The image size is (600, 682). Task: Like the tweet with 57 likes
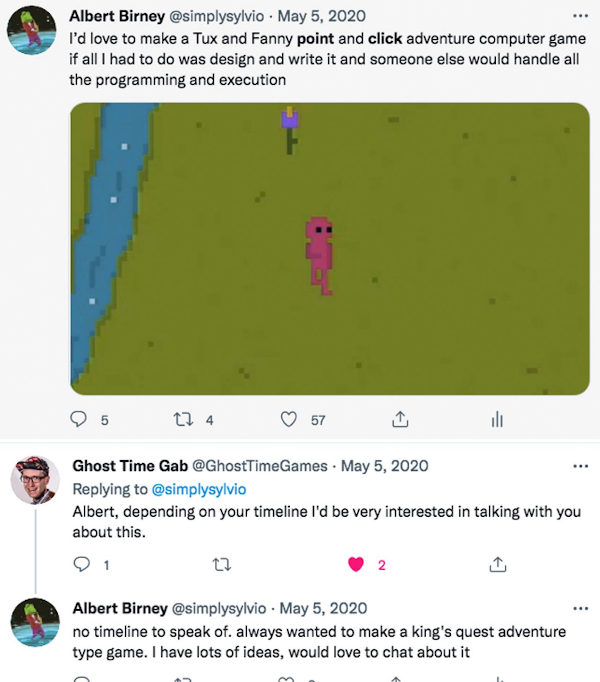[289, 420]
